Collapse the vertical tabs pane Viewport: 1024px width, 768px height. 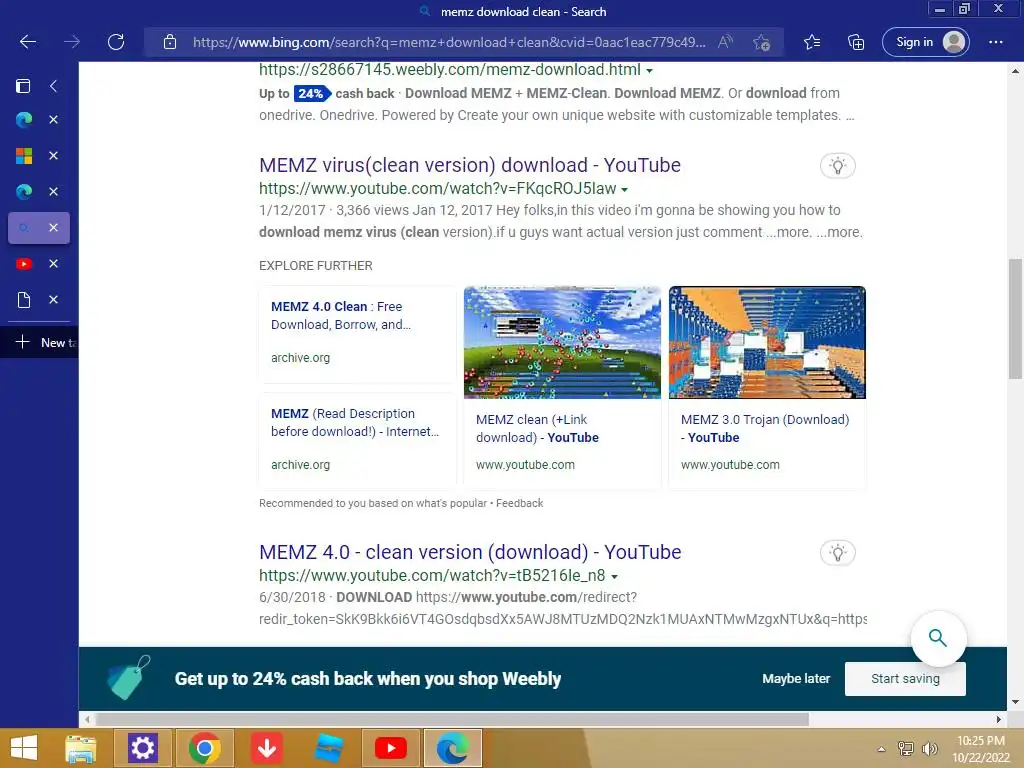pos(54,86)
